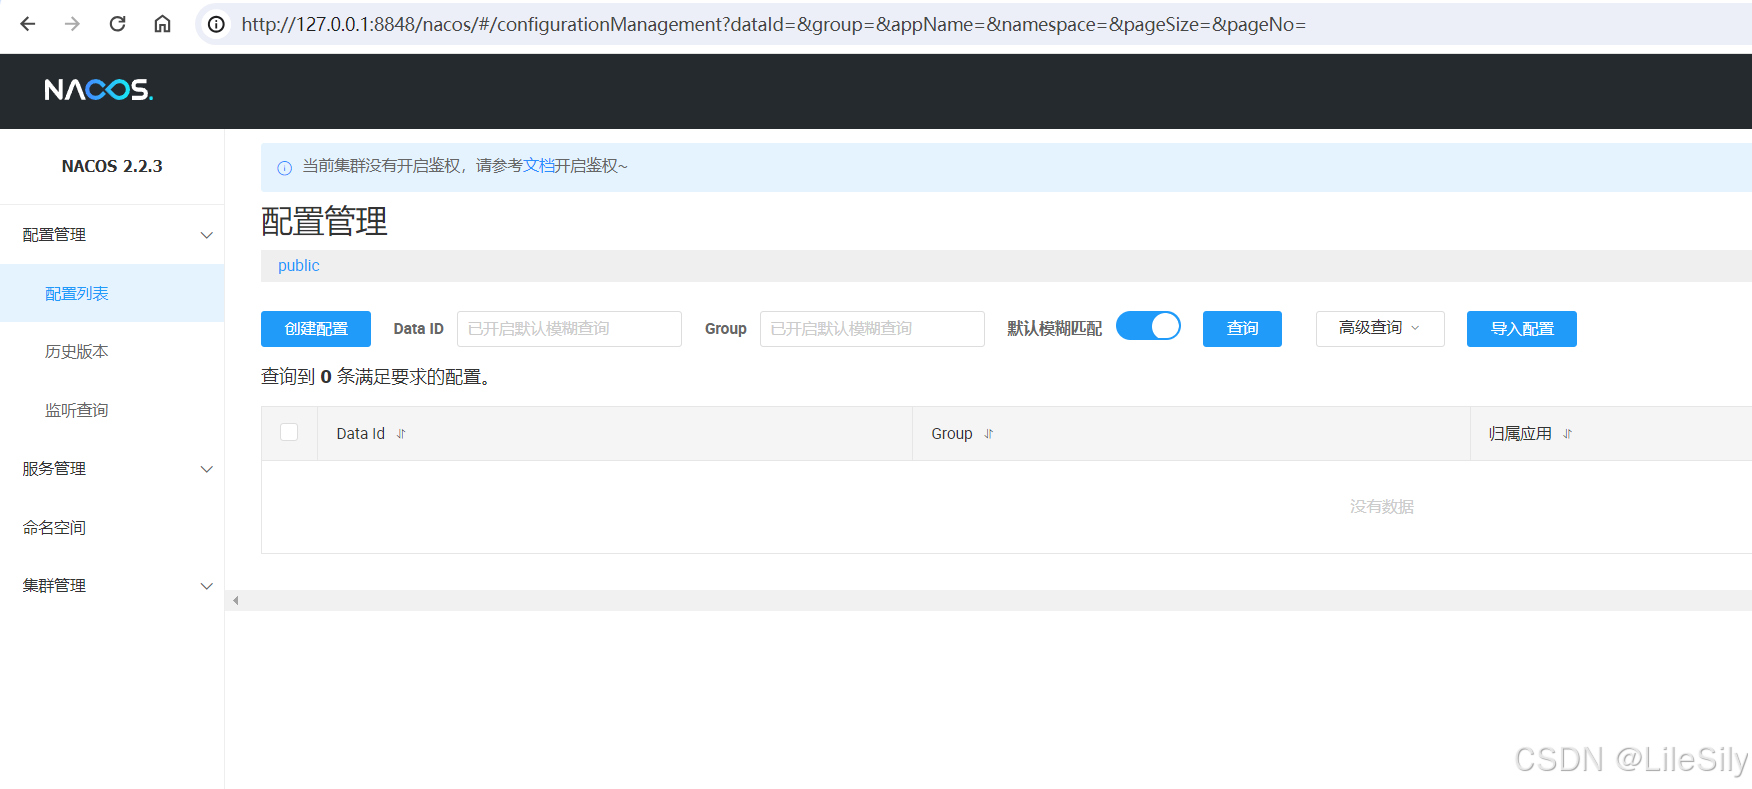Select 配置列表 in sidebar
The height and width of the screenshot is (789, 1752).
coord(112,293)
